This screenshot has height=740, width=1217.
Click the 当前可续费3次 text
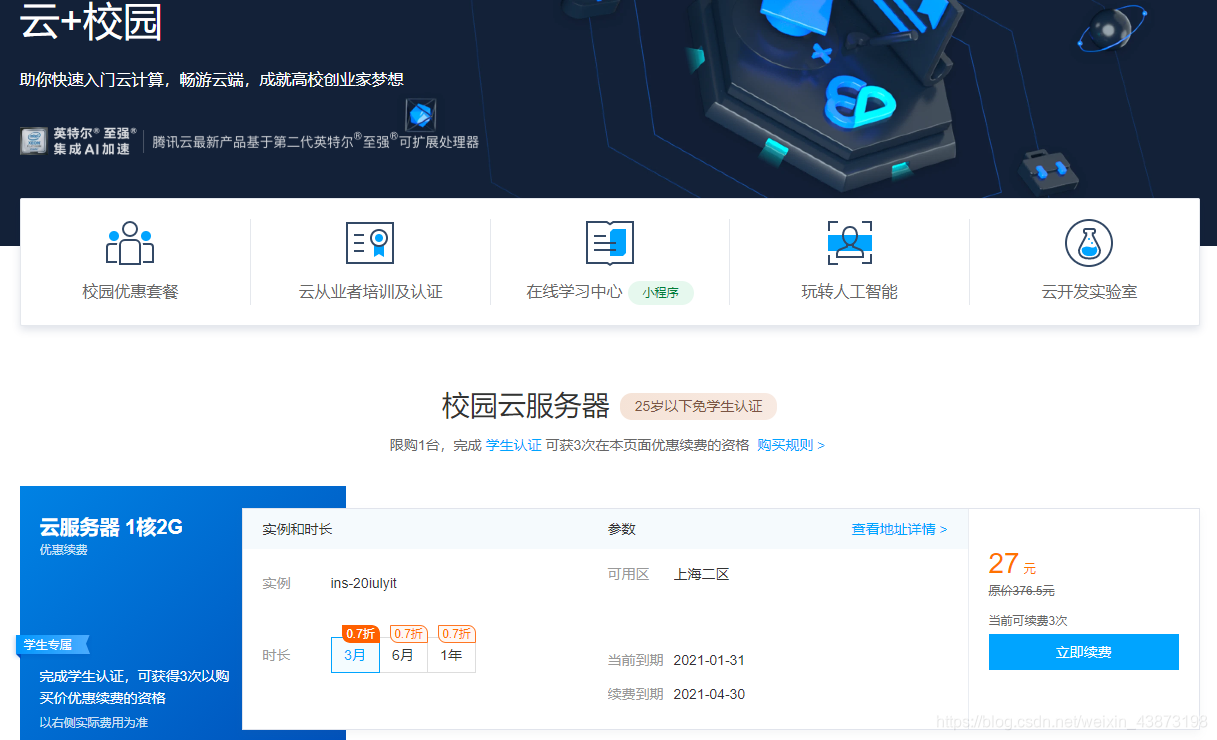point(1028,621)
